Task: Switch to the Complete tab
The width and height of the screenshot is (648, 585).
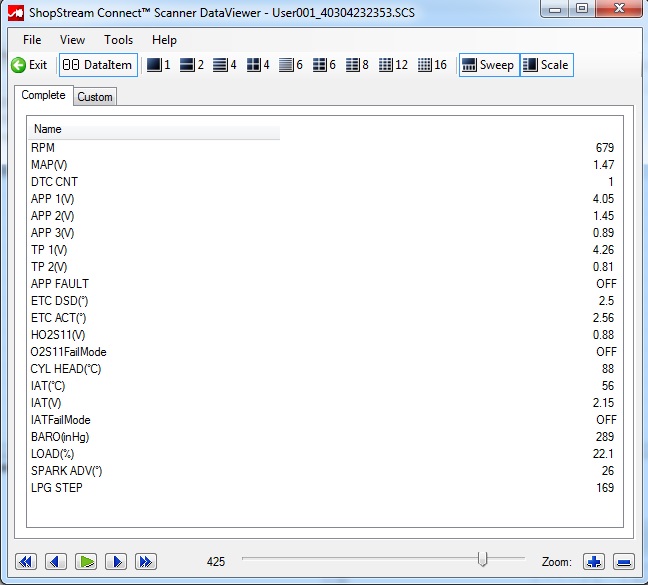Action: 43,95
